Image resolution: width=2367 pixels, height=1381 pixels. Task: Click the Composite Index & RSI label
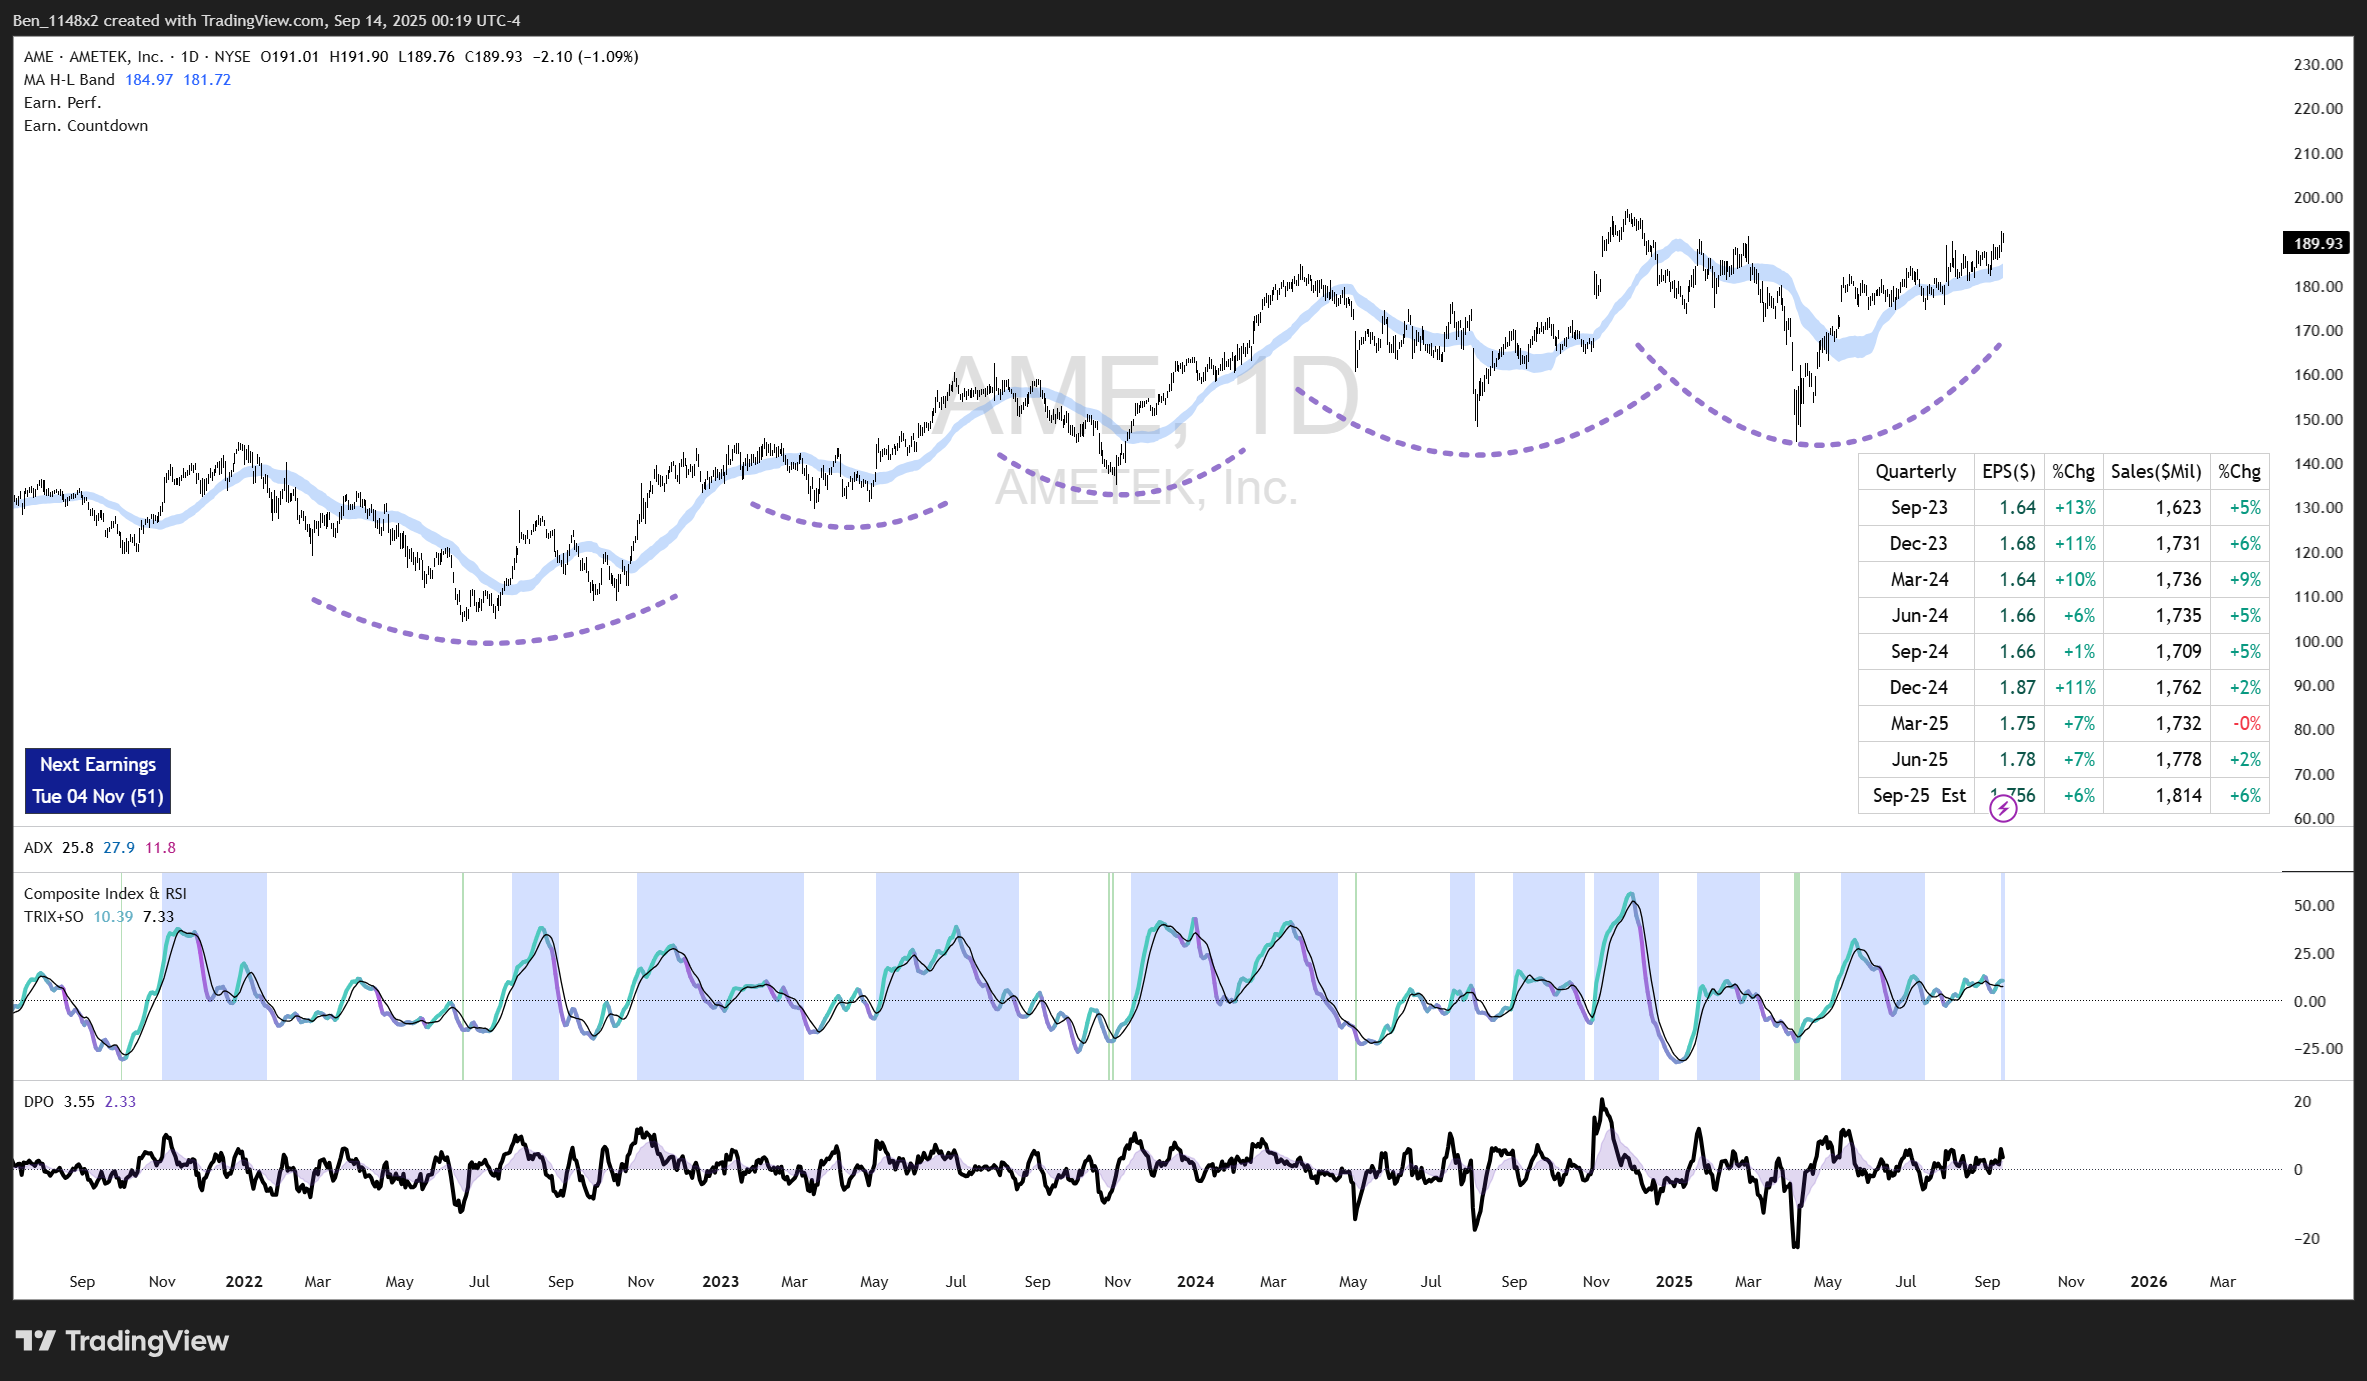pos(105,894)
